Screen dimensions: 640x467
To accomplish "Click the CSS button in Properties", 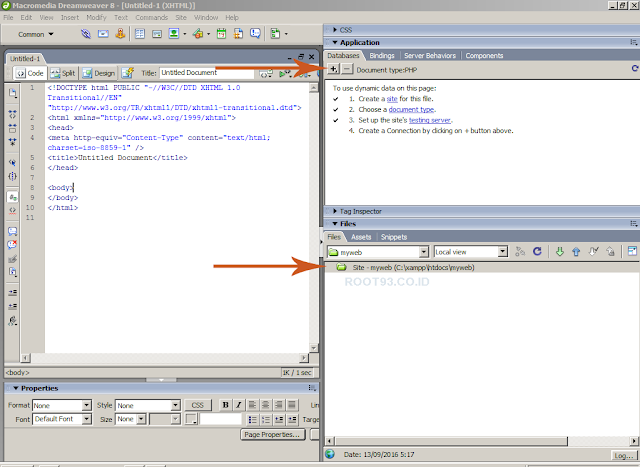I will [x=198, y=405].
